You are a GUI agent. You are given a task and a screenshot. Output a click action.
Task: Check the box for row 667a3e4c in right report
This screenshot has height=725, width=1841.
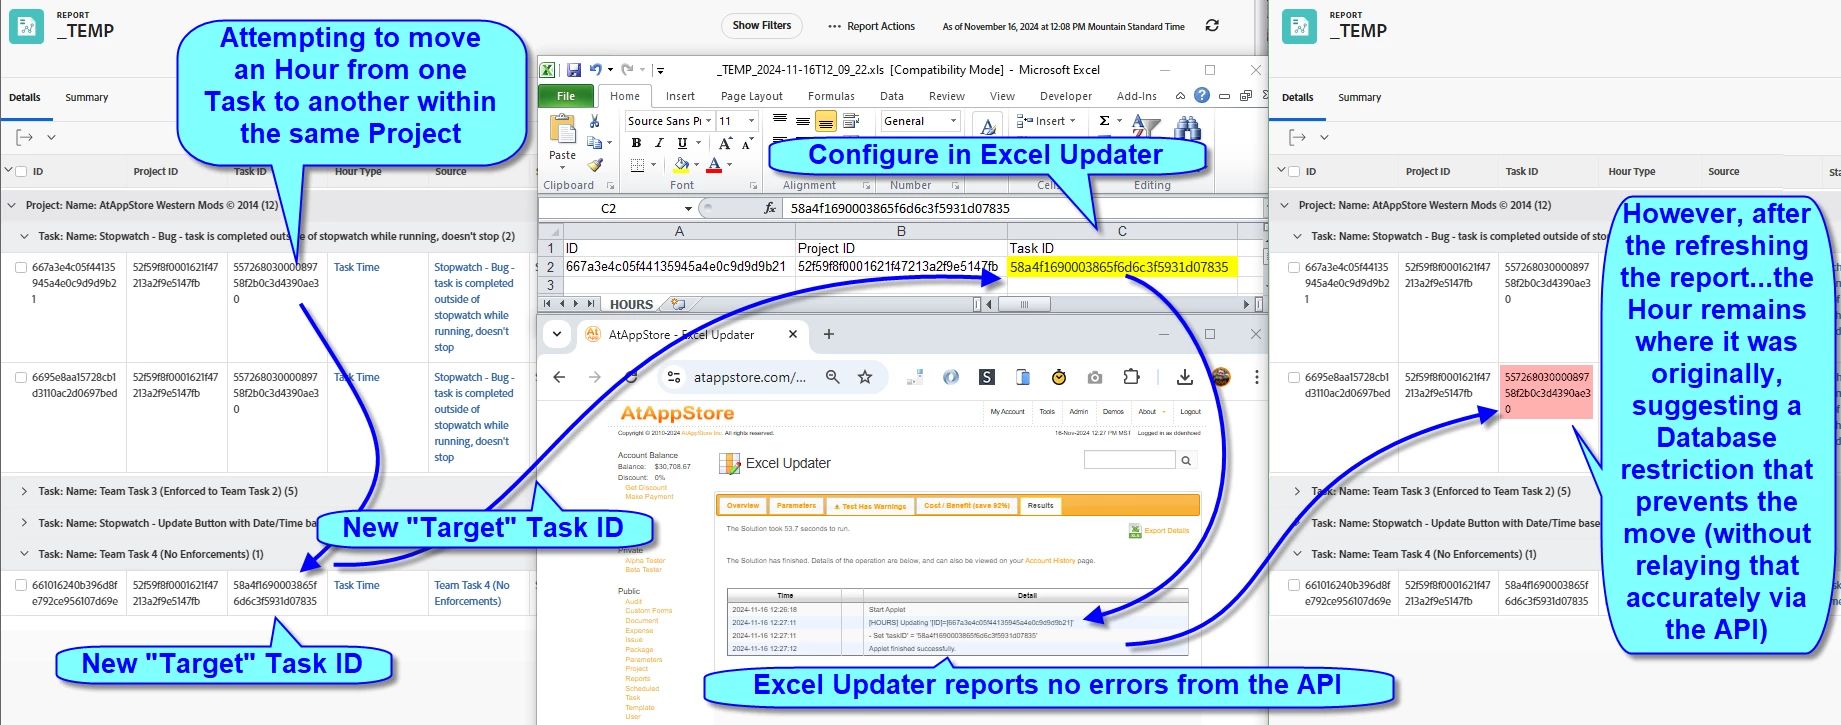1294,268
